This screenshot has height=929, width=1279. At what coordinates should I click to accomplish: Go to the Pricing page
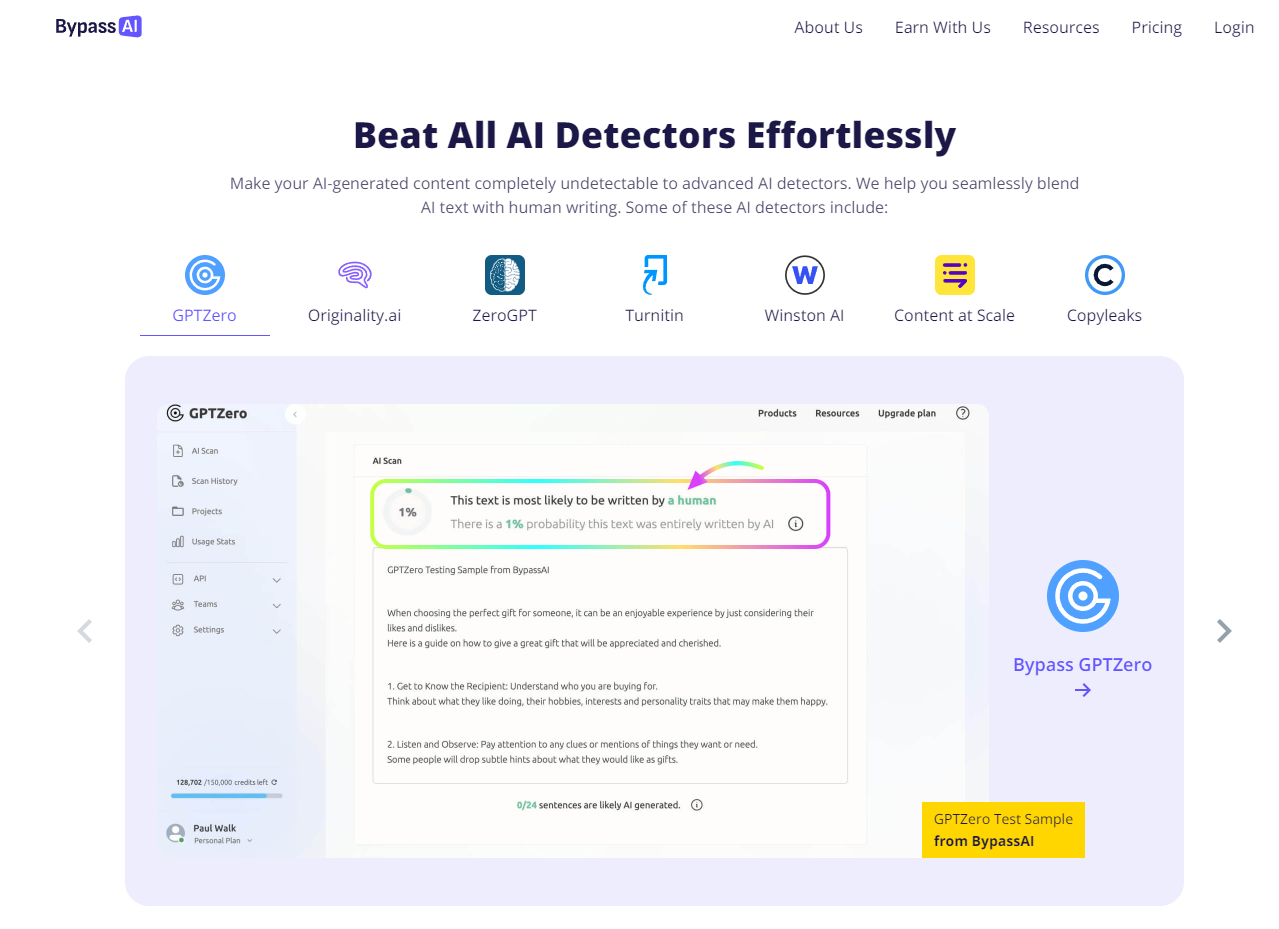click(1156, 27)
